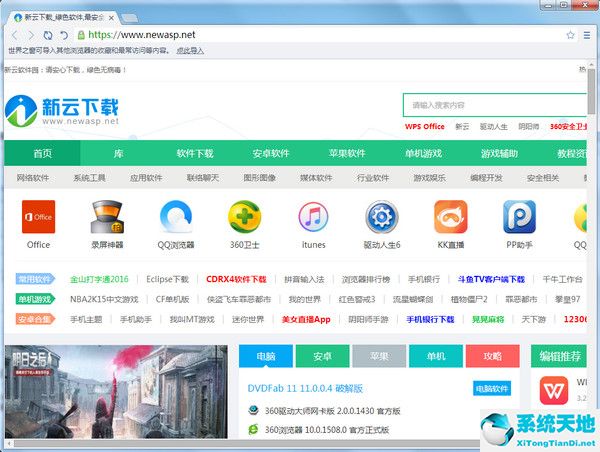Image resolution: width=600 pixels, height=452 pixels.
Task: Open the 斗鱼TV客户端下载 link
Action: point(491,279)
